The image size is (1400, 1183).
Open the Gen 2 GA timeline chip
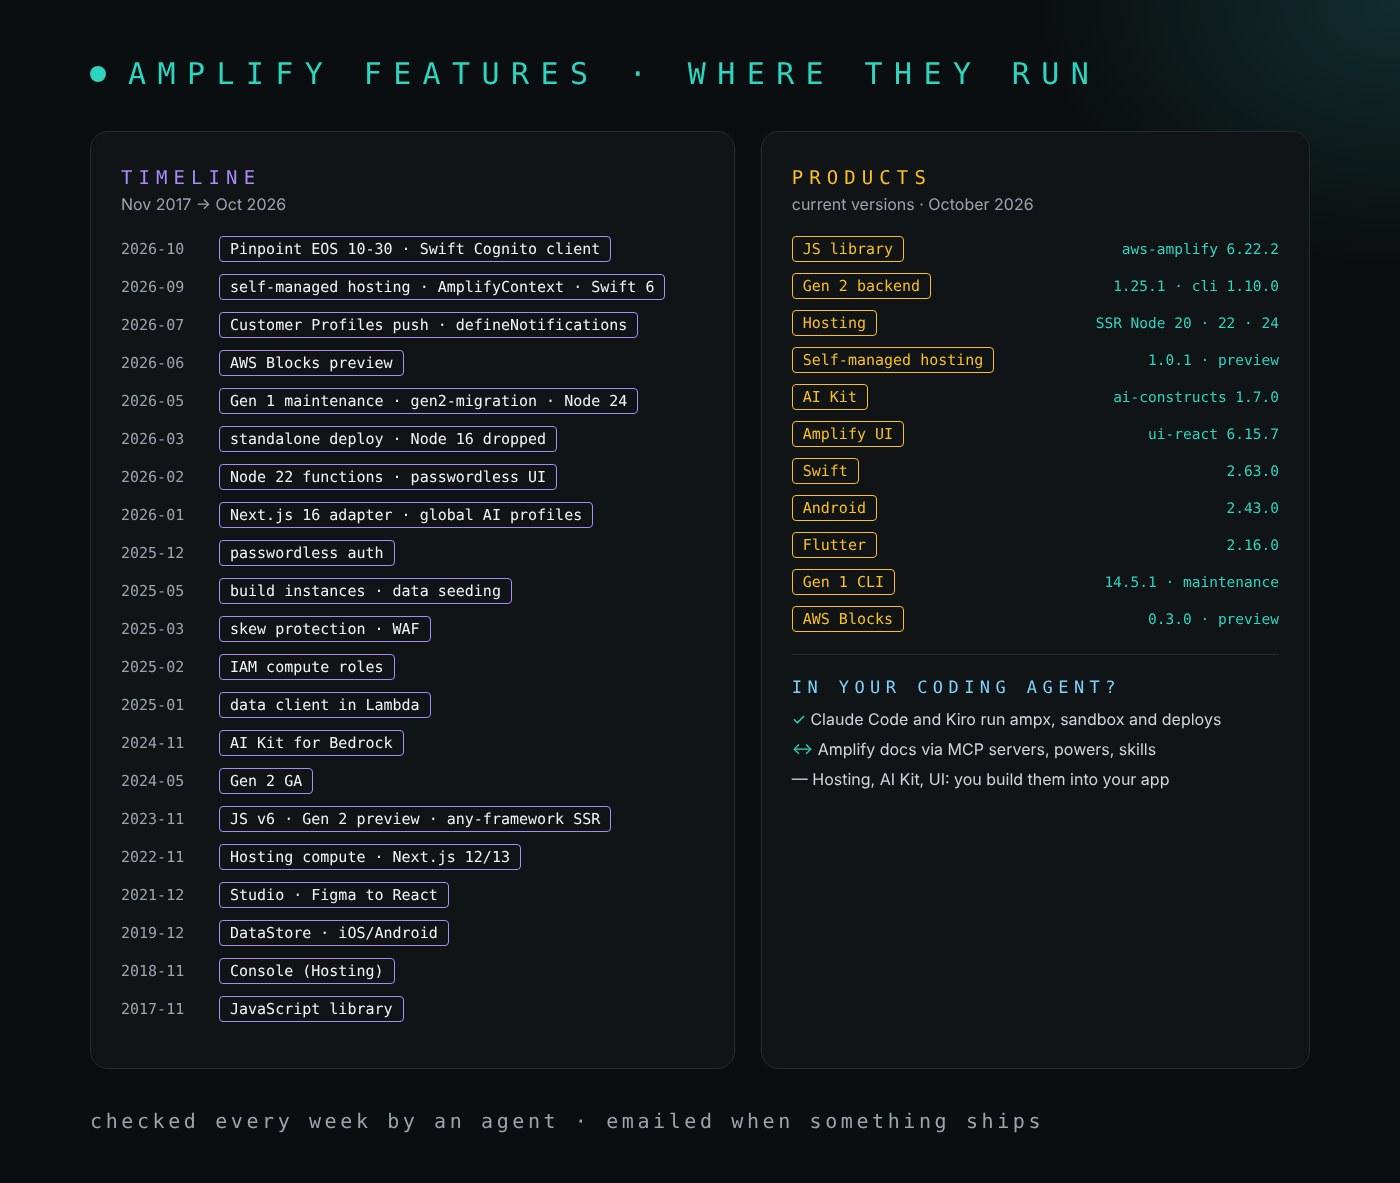(266, 781)
